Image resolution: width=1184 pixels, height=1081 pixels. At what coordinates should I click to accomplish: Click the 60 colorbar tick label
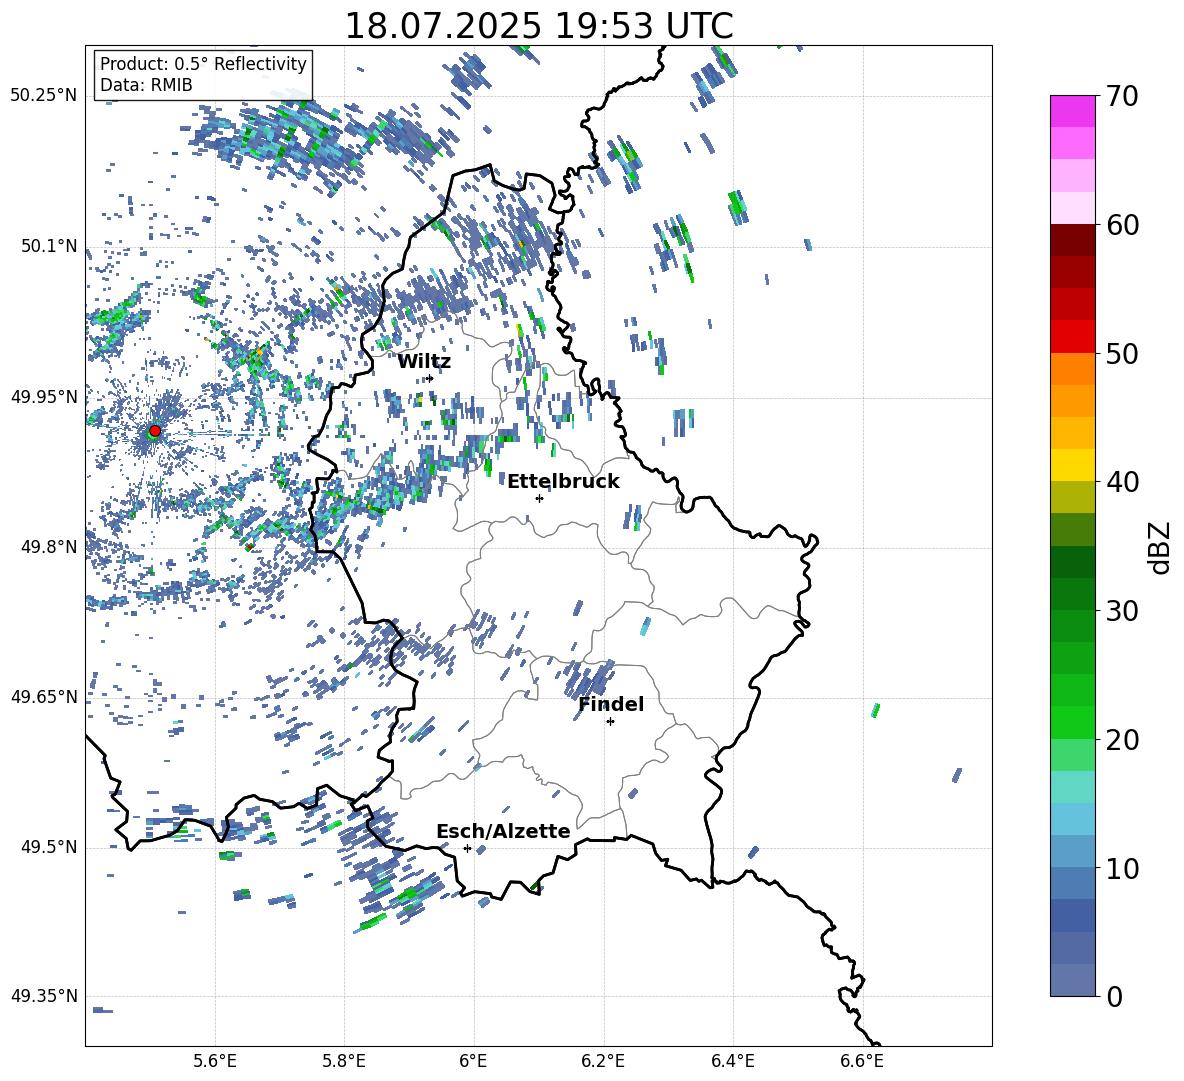click(1122, 225)
